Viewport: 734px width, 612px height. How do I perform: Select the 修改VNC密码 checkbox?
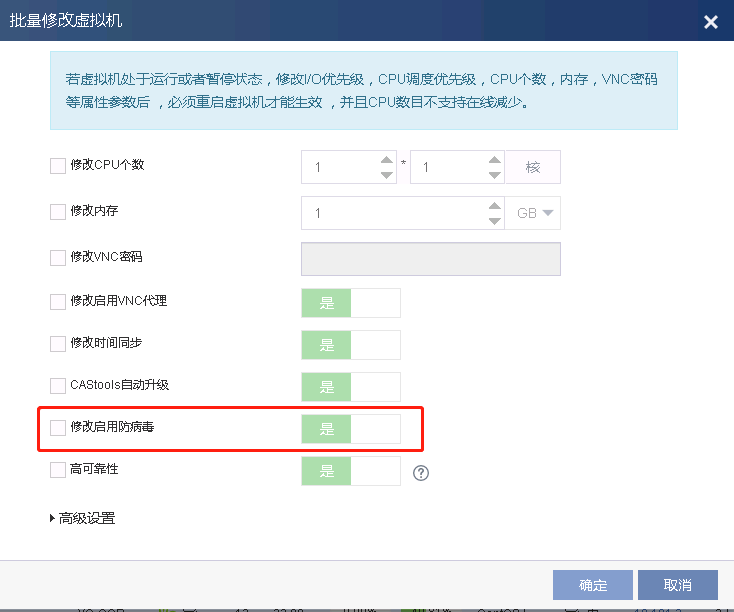tap(58, 258)
